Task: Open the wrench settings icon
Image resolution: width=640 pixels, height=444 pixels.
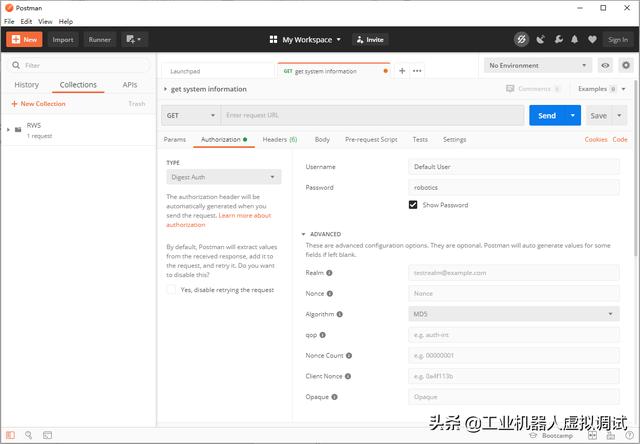Action: tap(558, 40)
